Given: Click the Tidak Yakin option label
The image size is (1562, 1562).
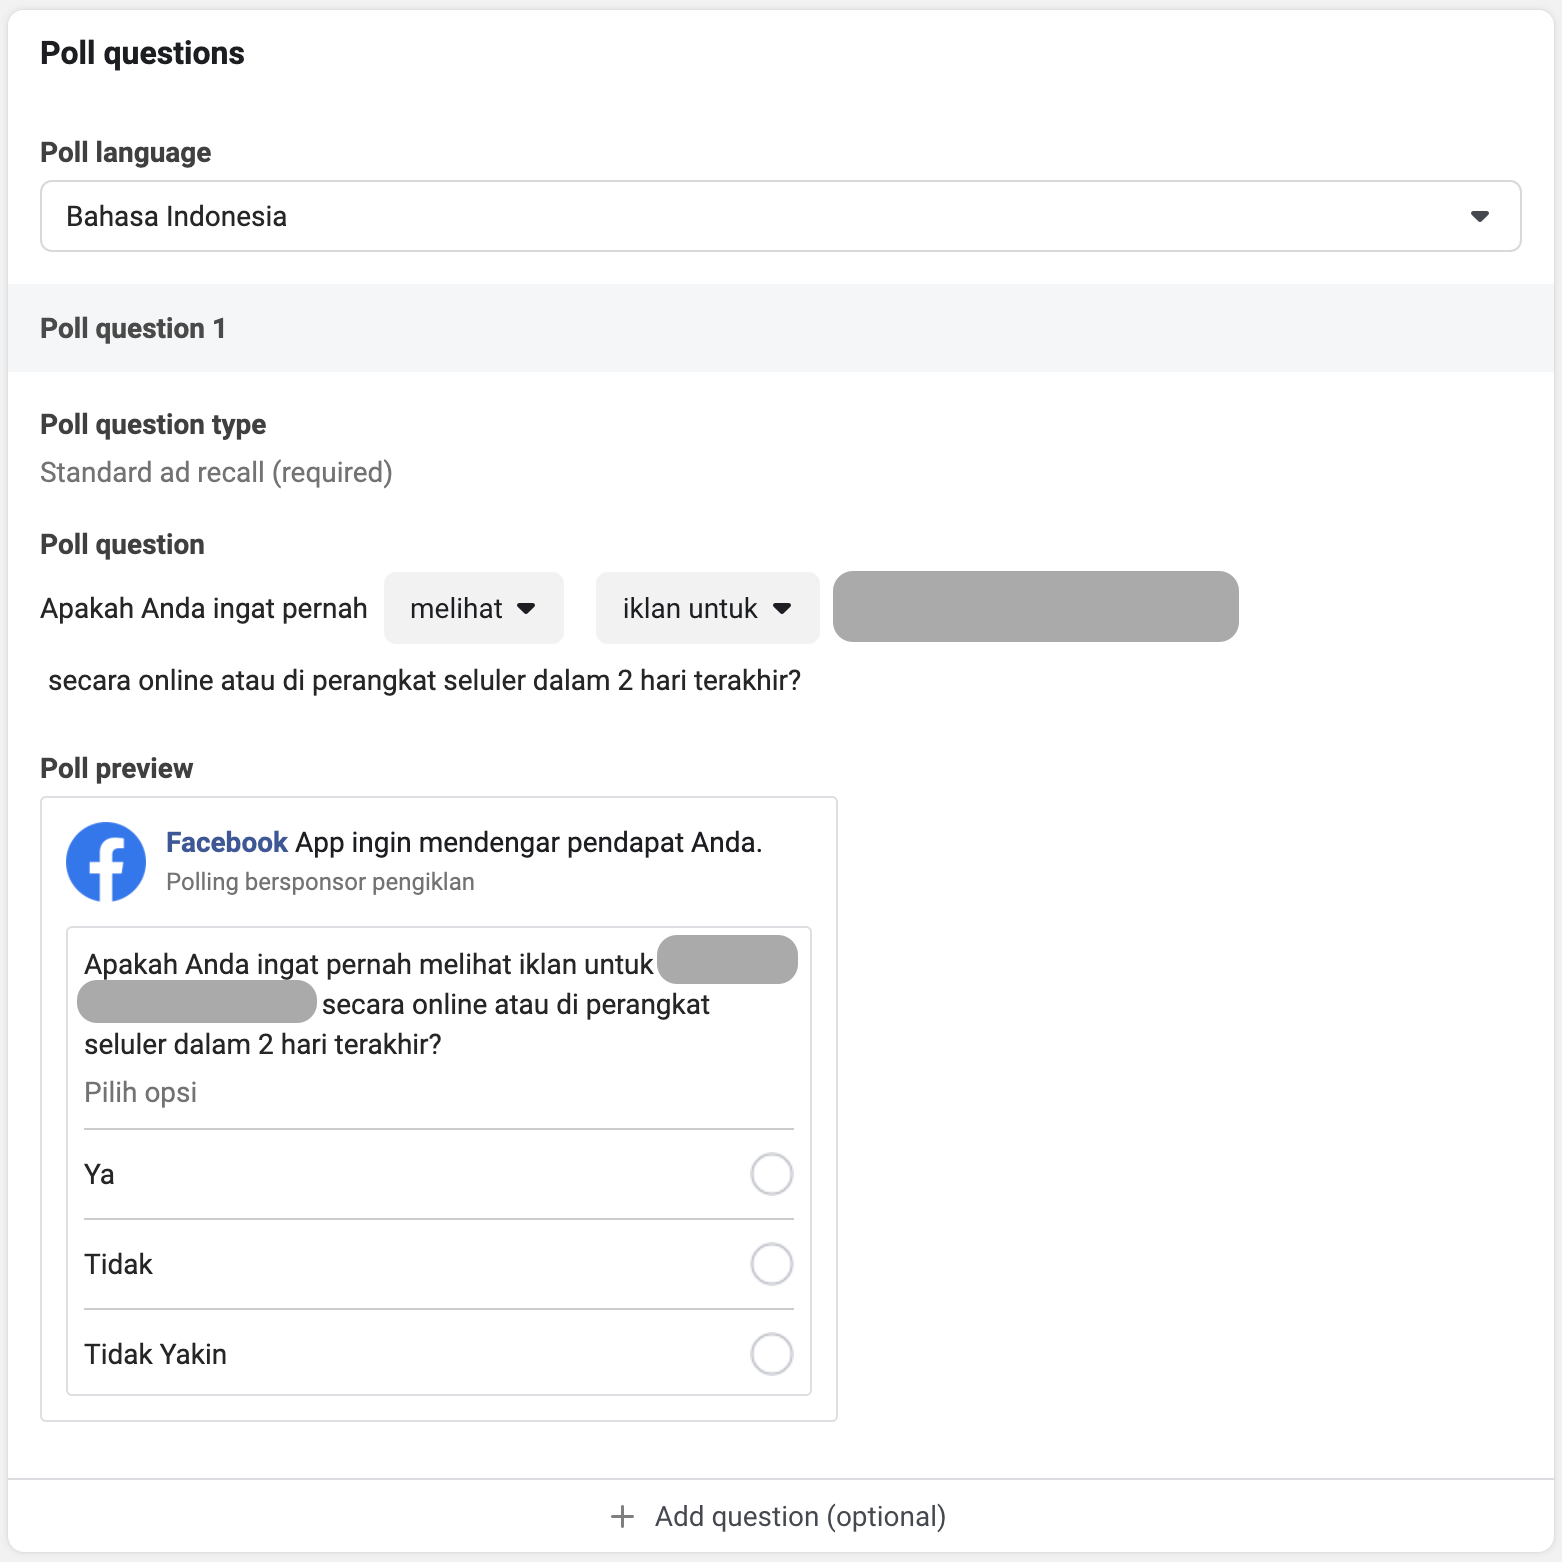Looking at the screenshot, I should point(155,1354).
